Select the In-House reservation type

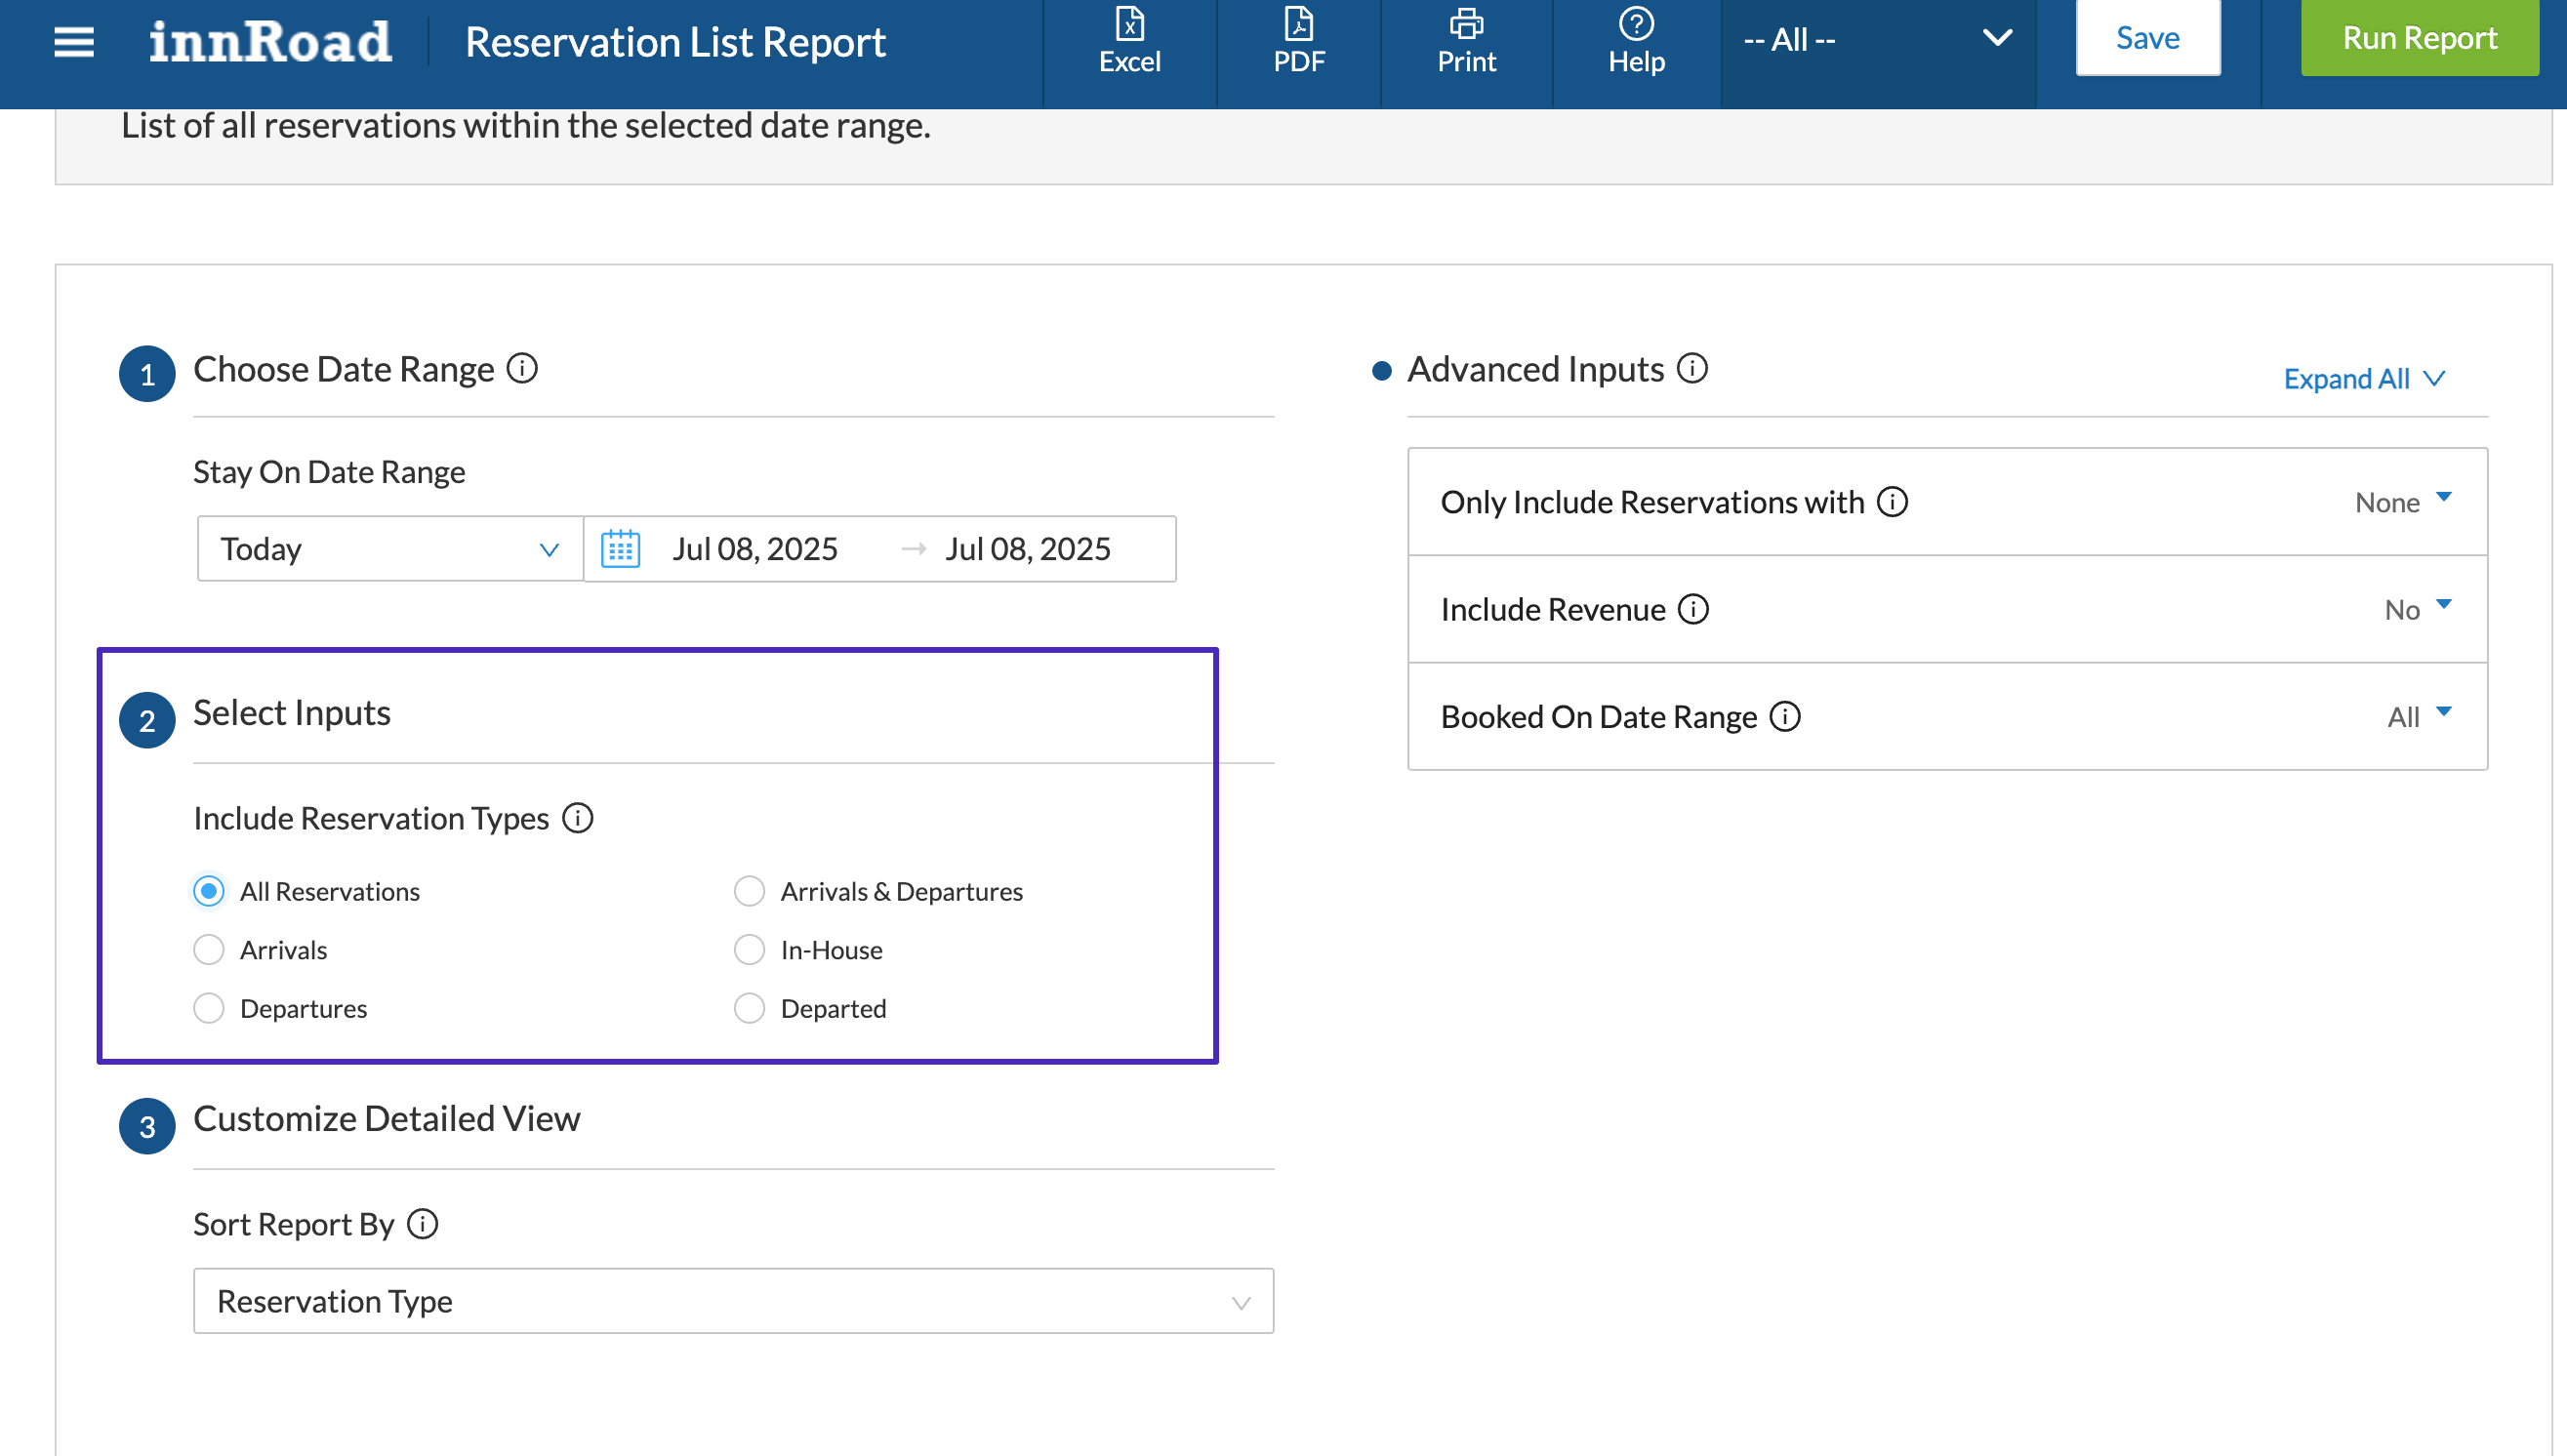749,950
